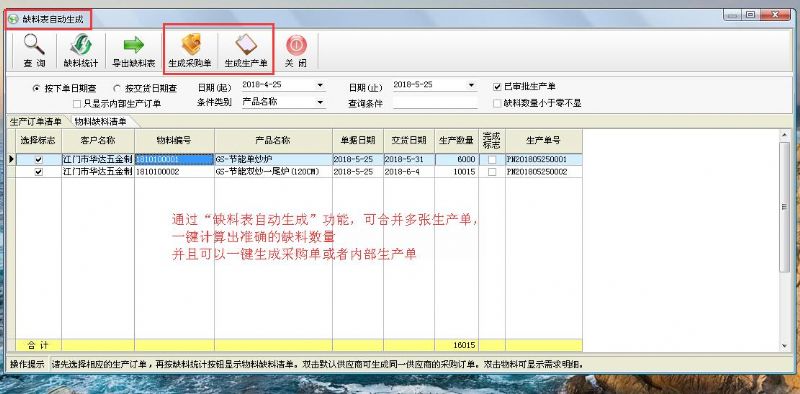Click the 查询 magnifier toolbar icon
The image size is (800, 394).
pos(34,45)
